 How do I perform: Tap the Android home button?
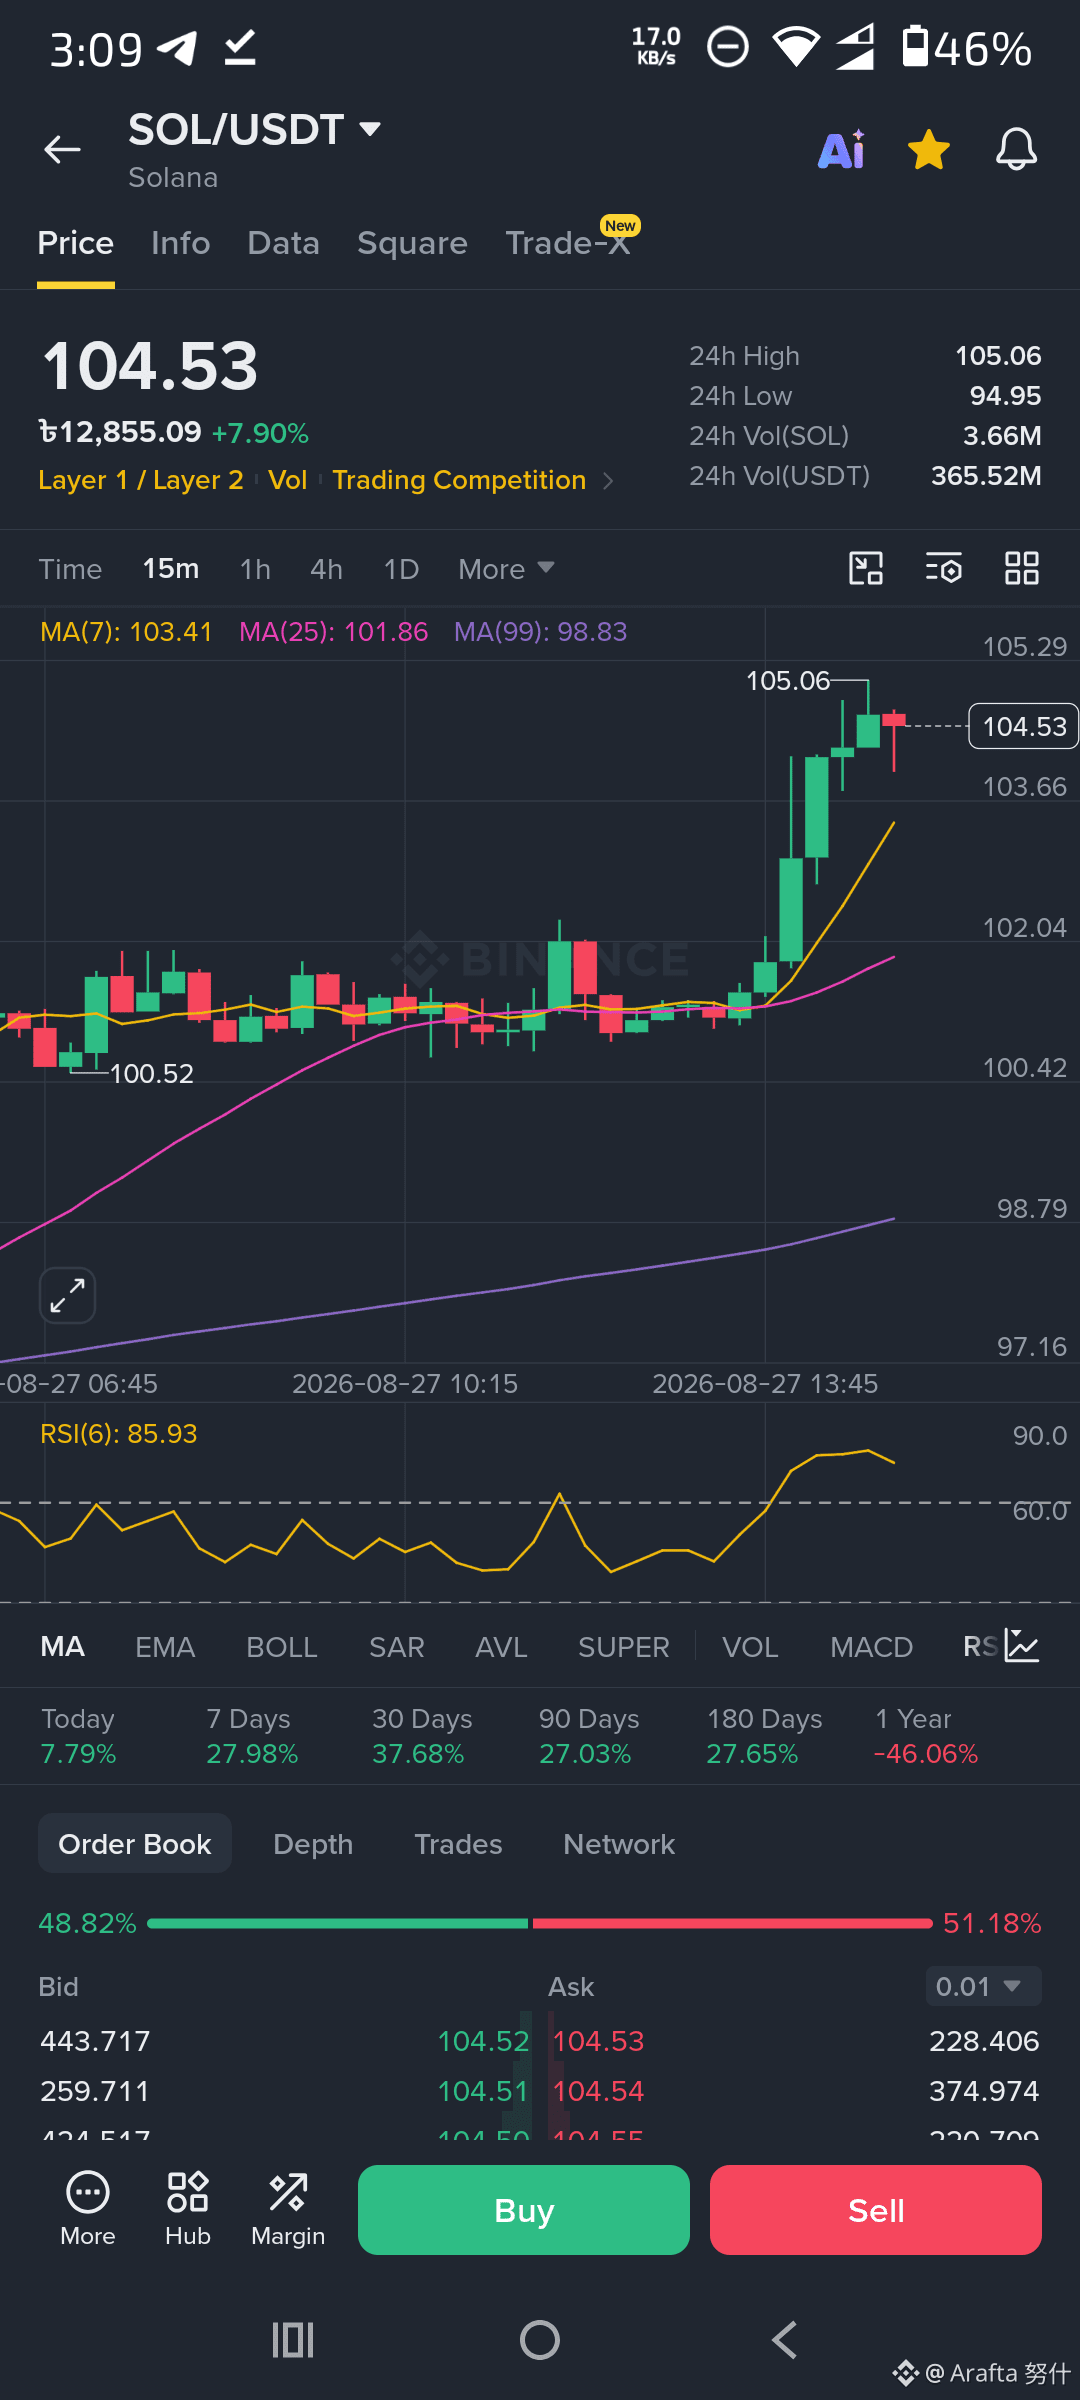pyautogui.click(x=540, y=2340)
